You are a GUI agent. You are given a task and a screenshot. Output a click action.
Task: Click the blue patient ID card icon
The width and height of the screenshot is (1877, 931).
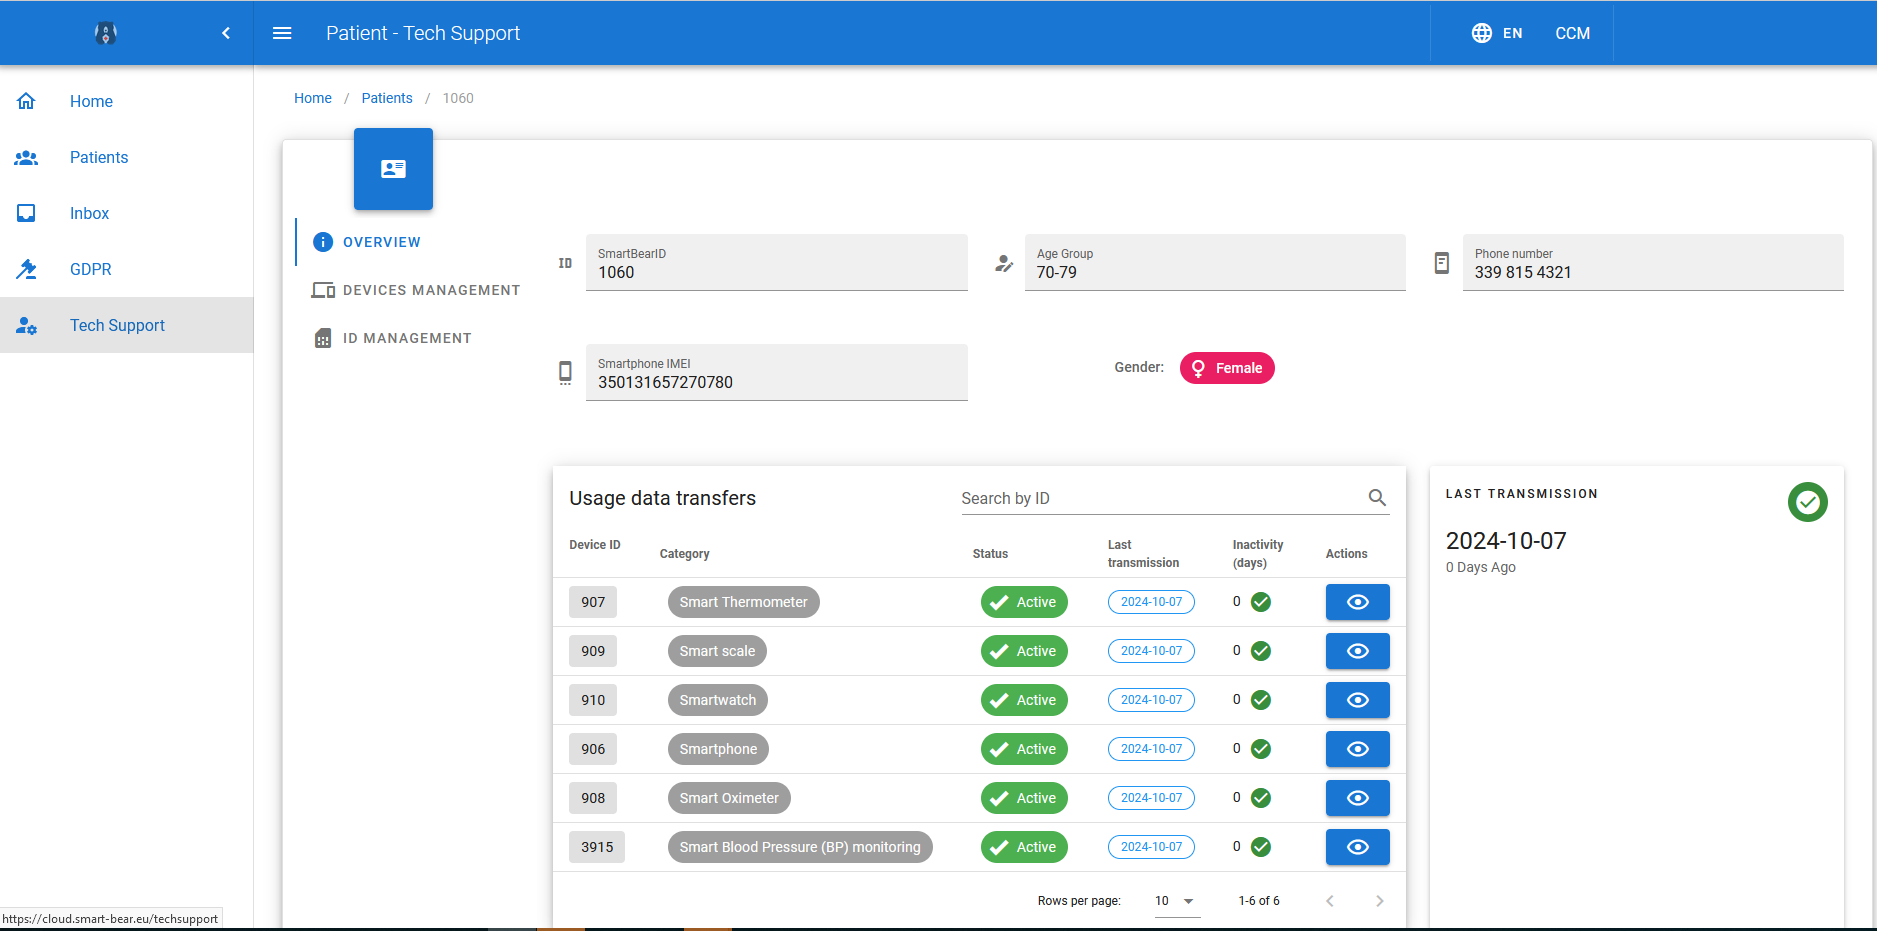pos(393,169)
